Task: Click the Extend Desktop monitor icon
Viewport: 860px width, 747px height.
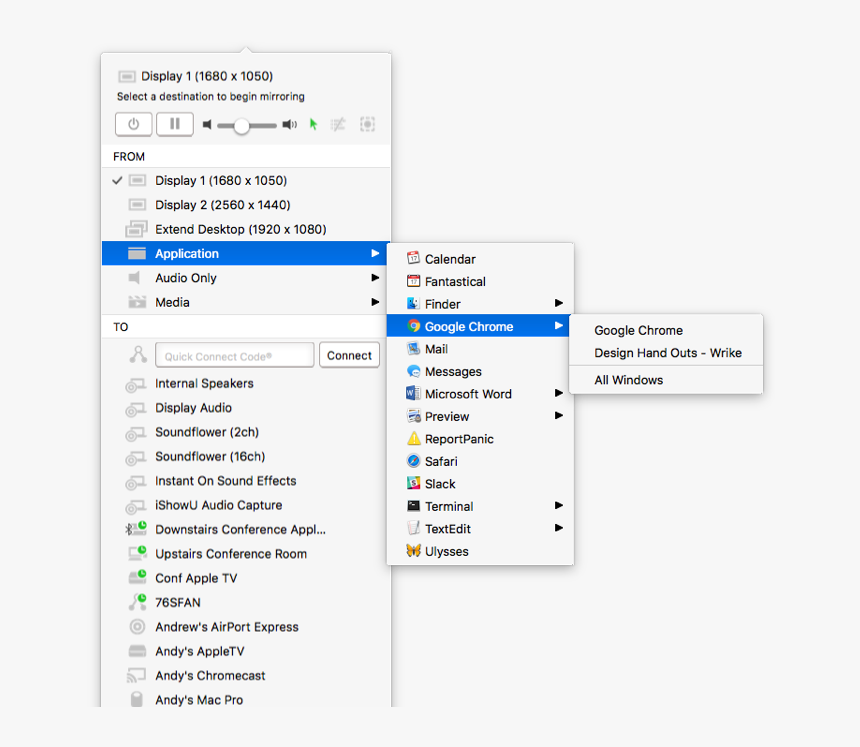Action: point(137,229)
